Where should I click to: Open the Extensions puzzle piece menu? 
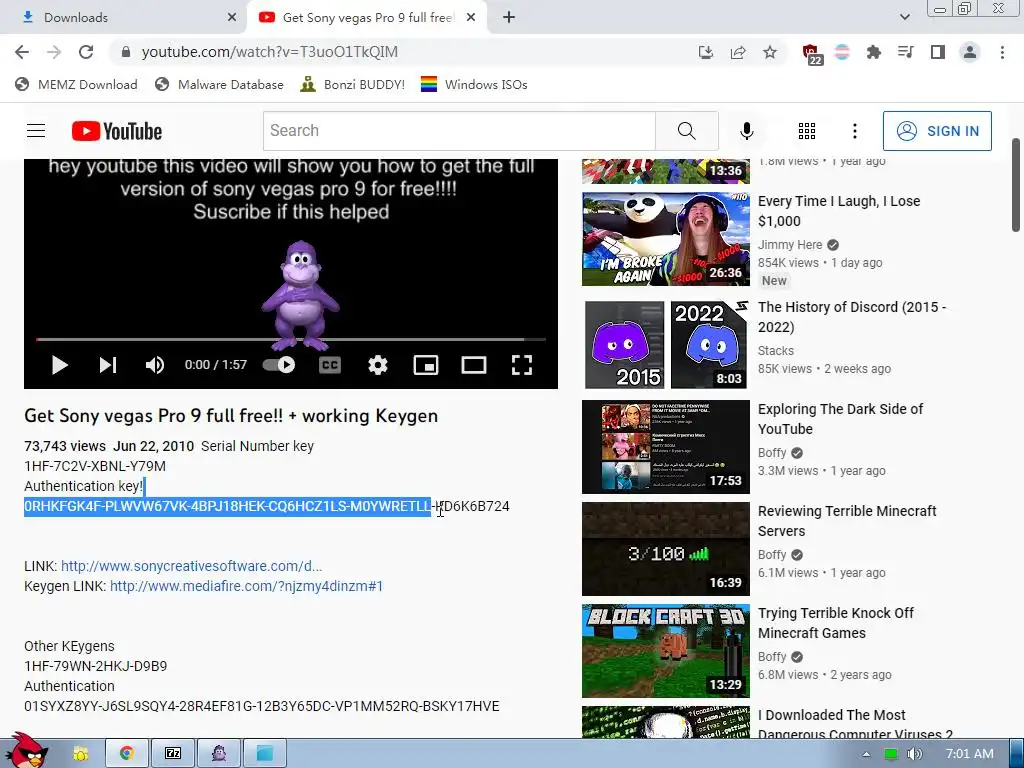coord(874,52)
